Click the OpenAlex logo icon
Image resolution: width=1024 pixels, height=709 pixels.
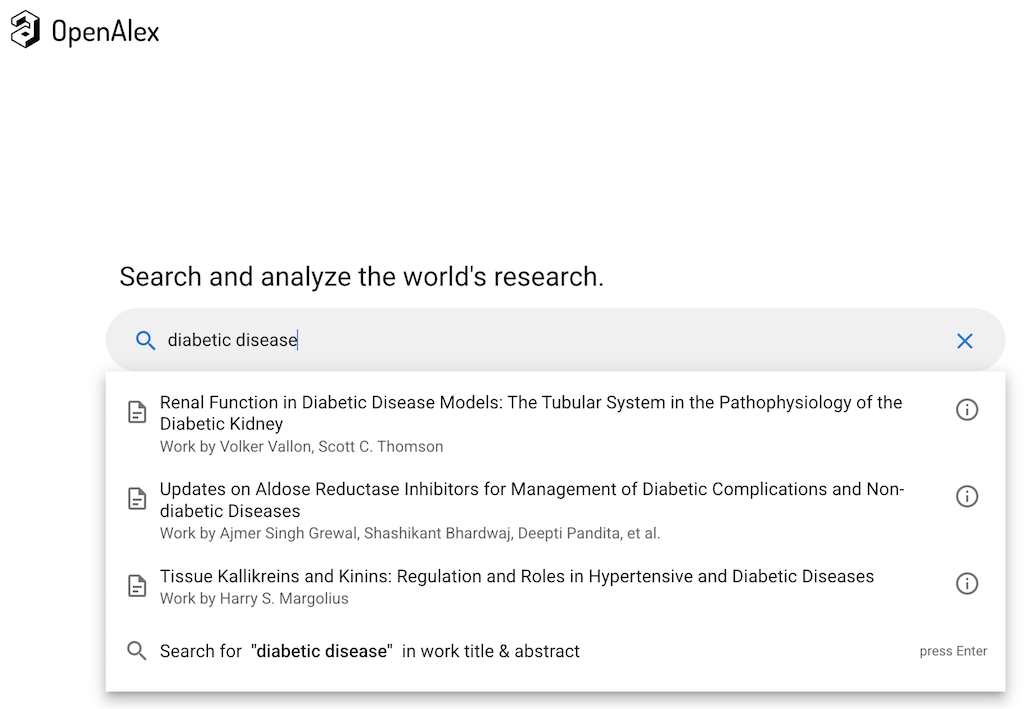point(25,29)
